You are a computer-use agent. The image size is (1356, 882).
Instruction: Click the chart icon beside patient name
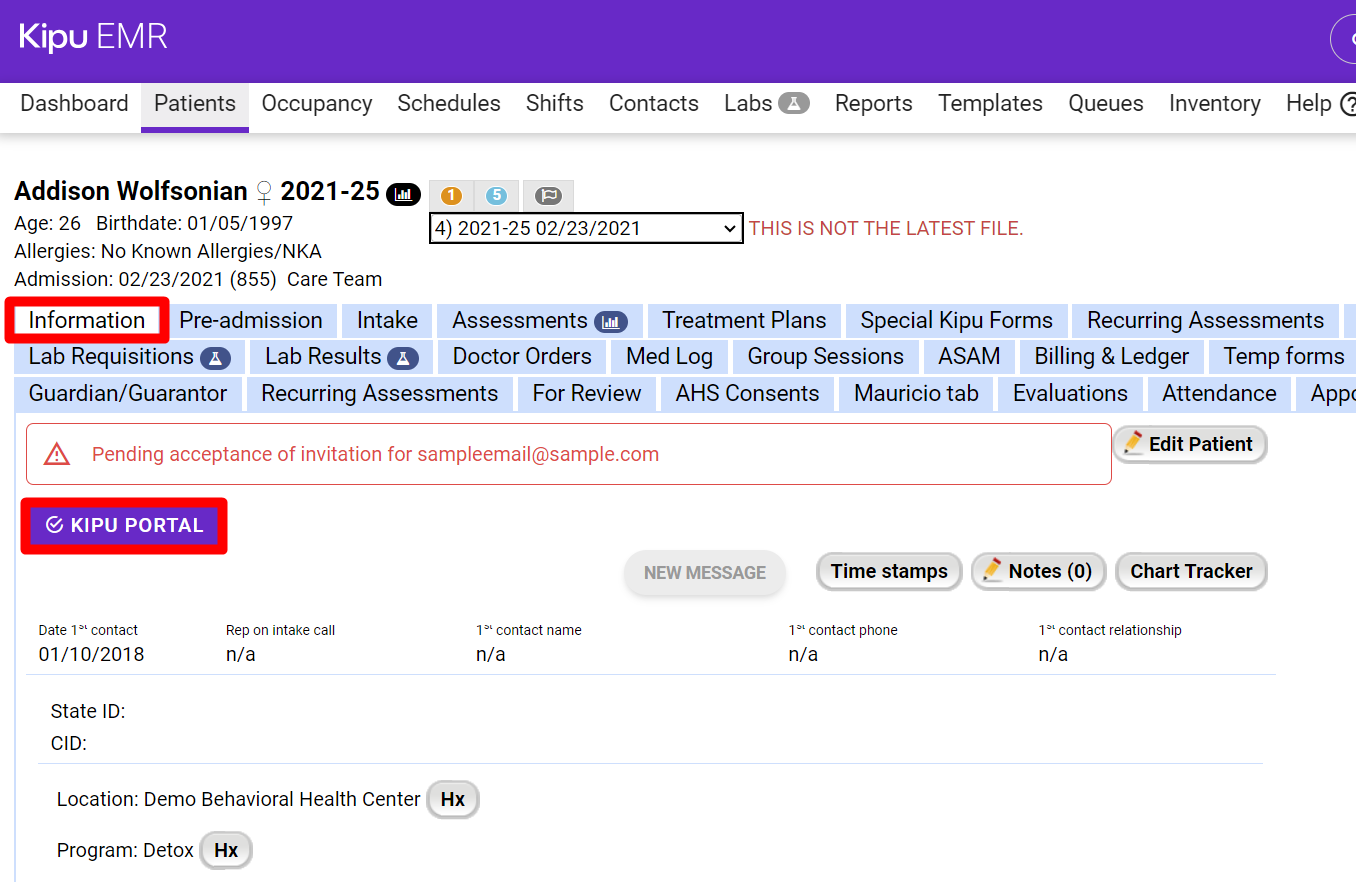pos(403,193)
